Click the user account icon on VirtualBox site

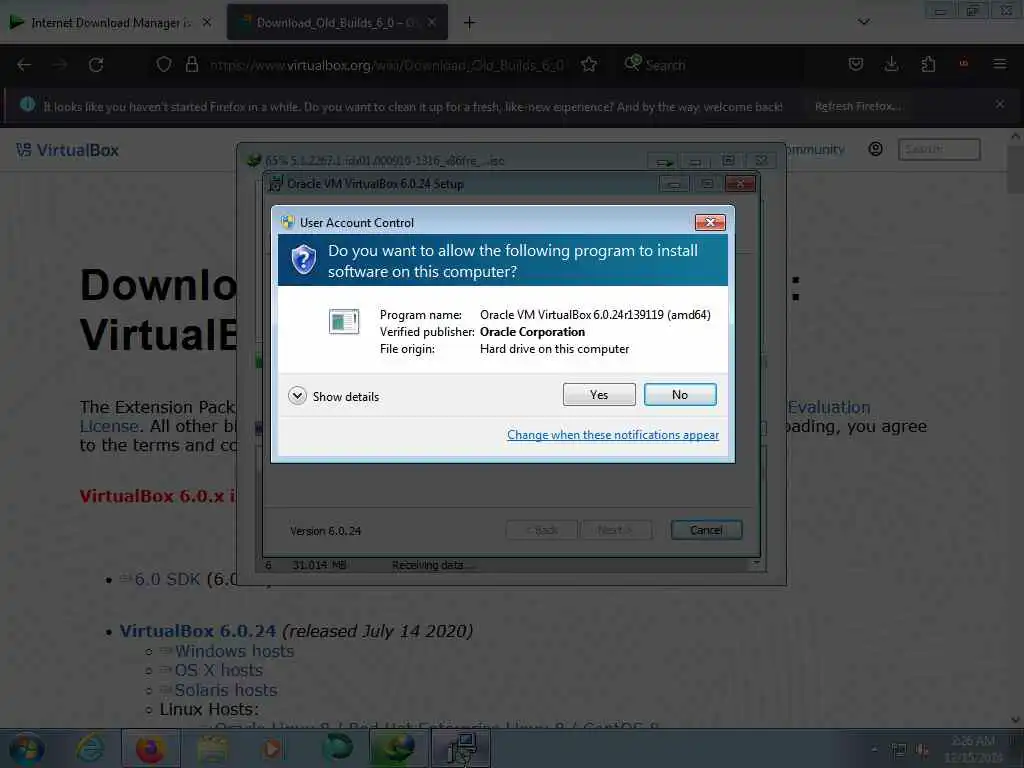point(875,150)
